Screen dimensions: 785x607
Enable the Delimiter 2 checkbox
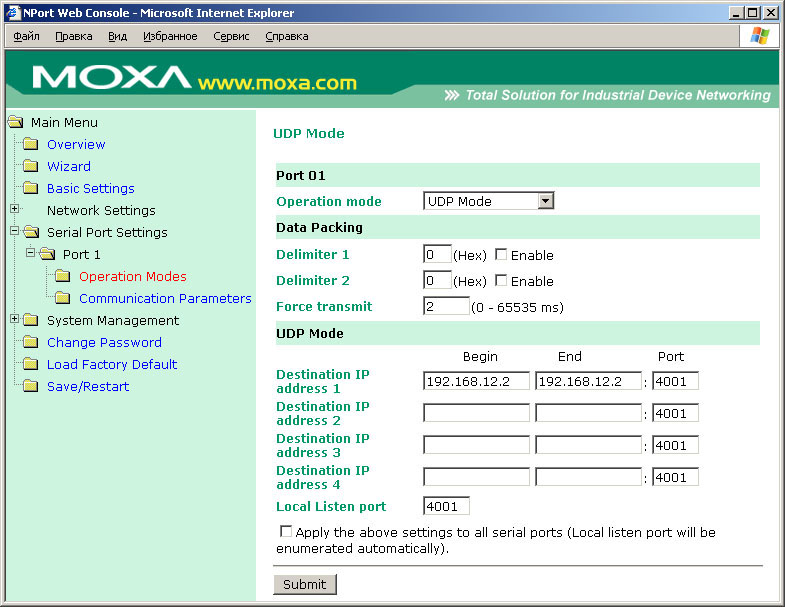click(502, 280)
